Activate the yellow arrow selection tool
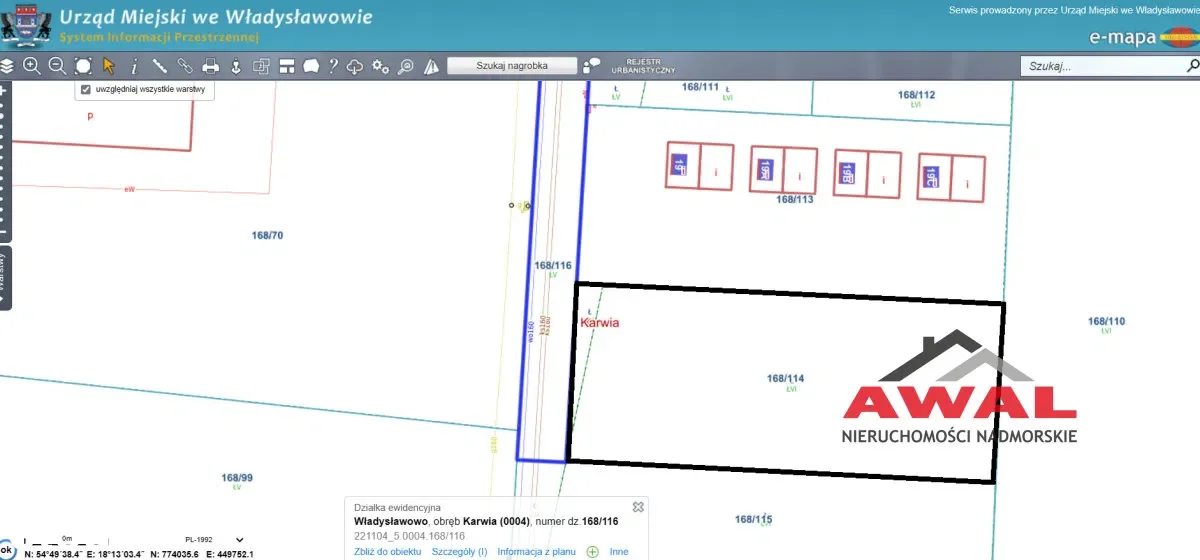Viewport: 1200px width, 560px height. 109,66
